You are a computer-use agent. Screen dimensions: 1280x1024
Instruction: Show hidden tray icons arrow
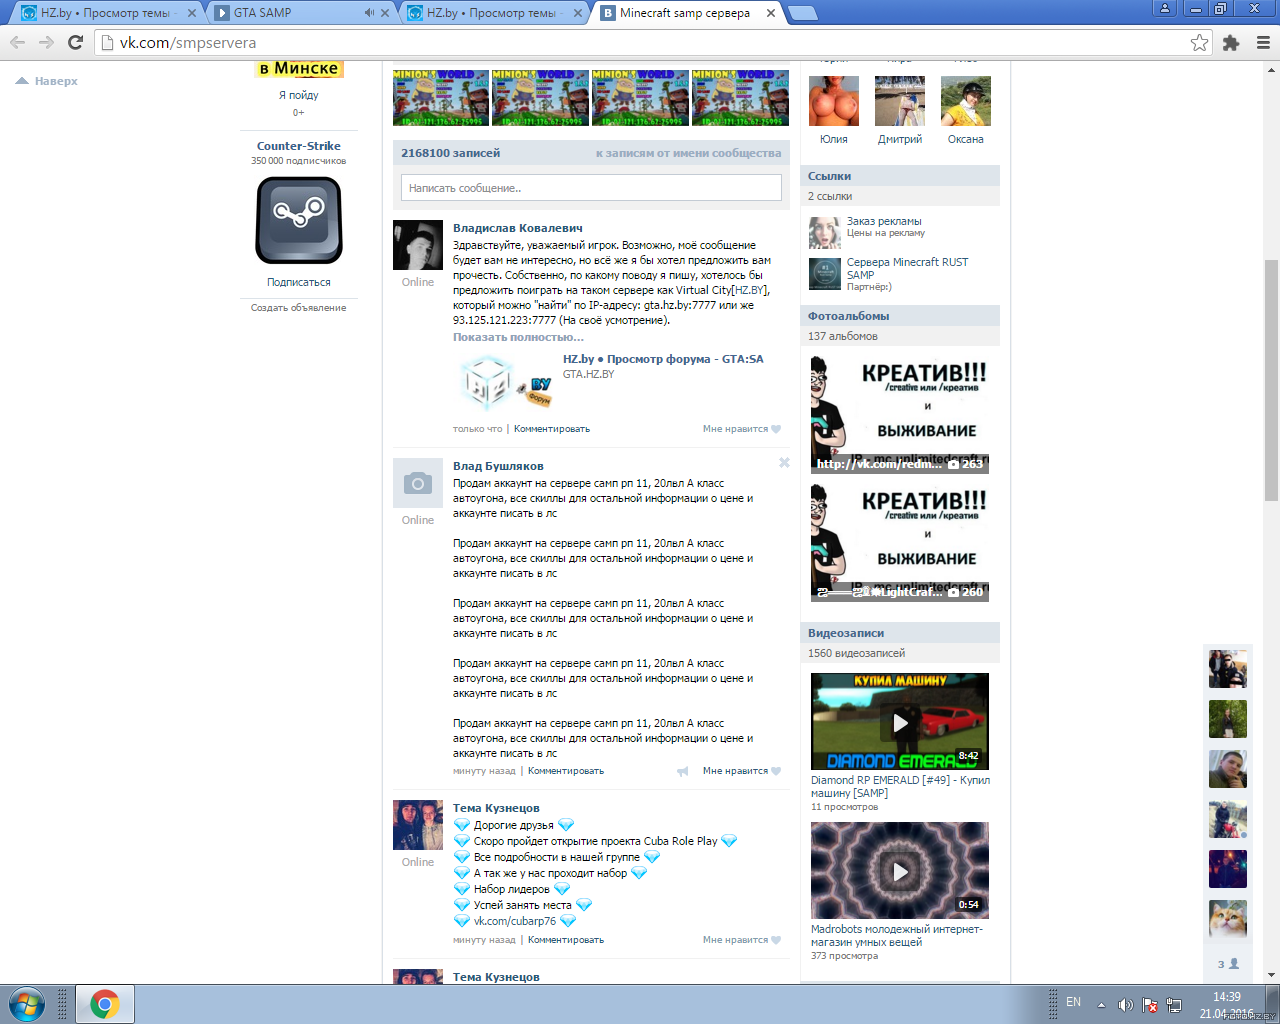click(1101, 1004)
